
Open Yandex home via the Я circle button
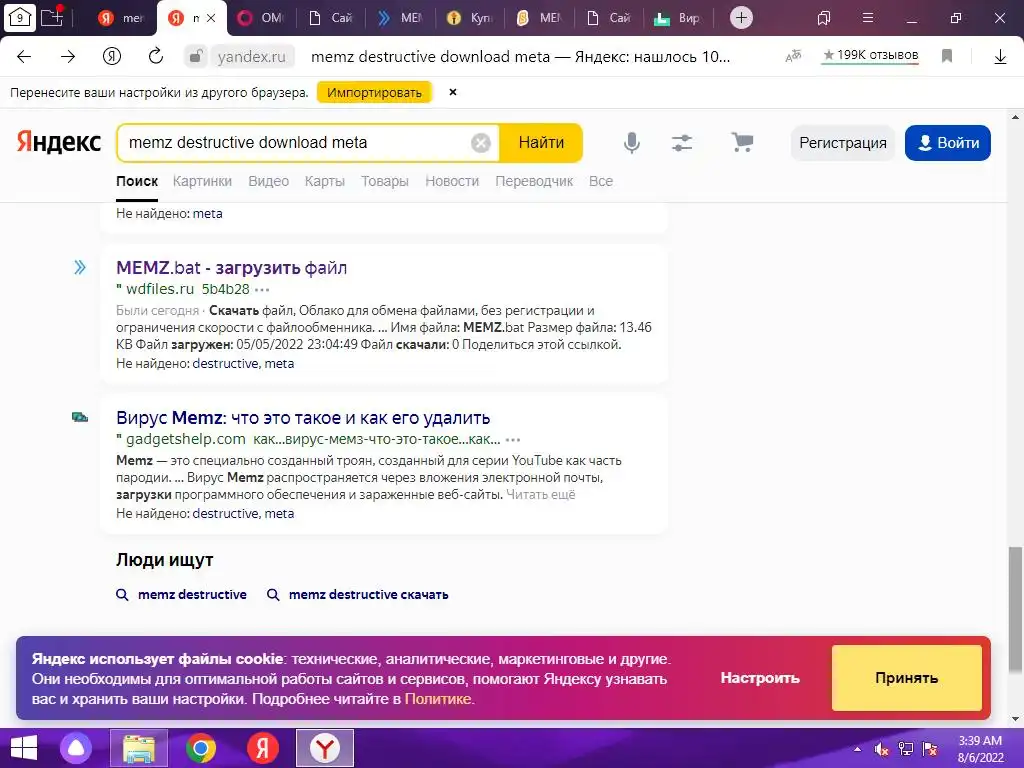click(112, 57)
